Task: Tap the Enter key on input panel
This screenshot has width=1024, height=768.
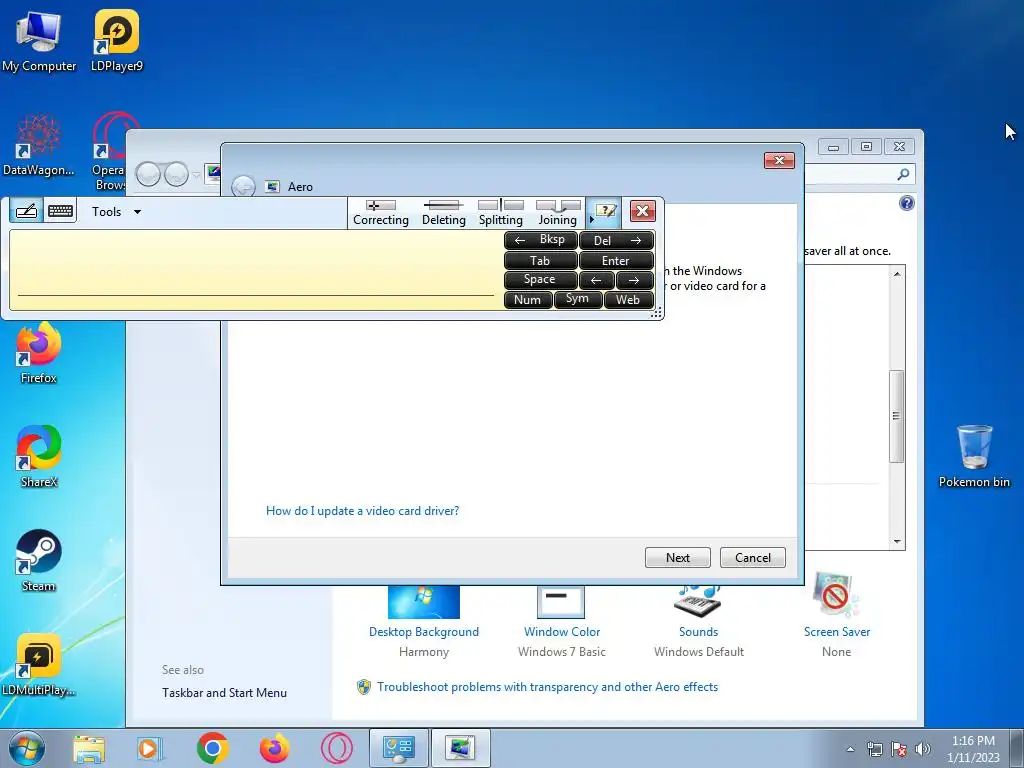Action: point(616,261)
